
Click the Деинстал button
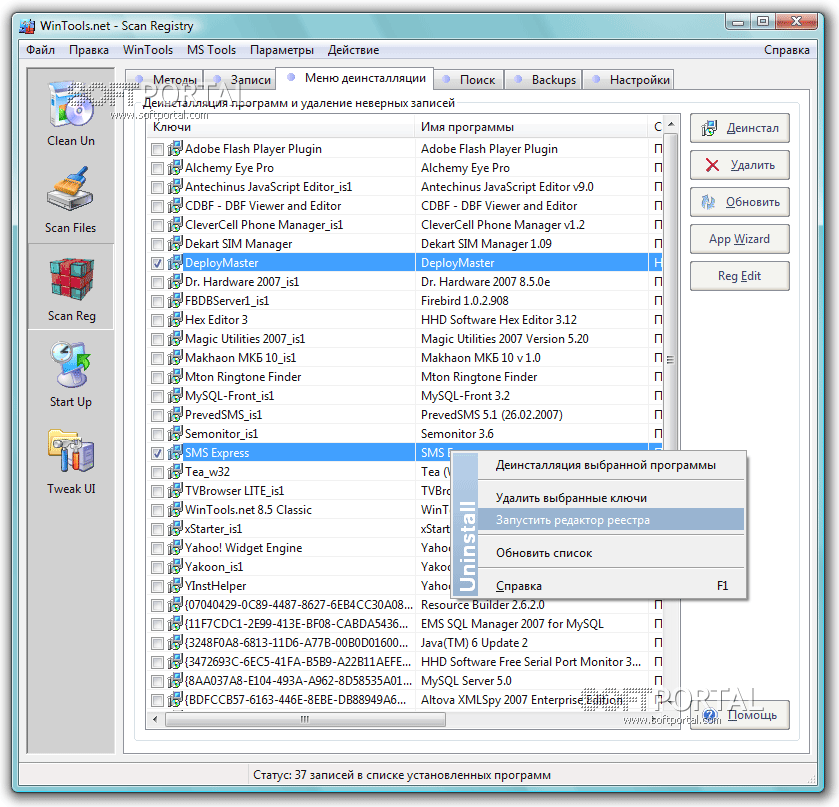pyautogui.click(x=739, y=128)
